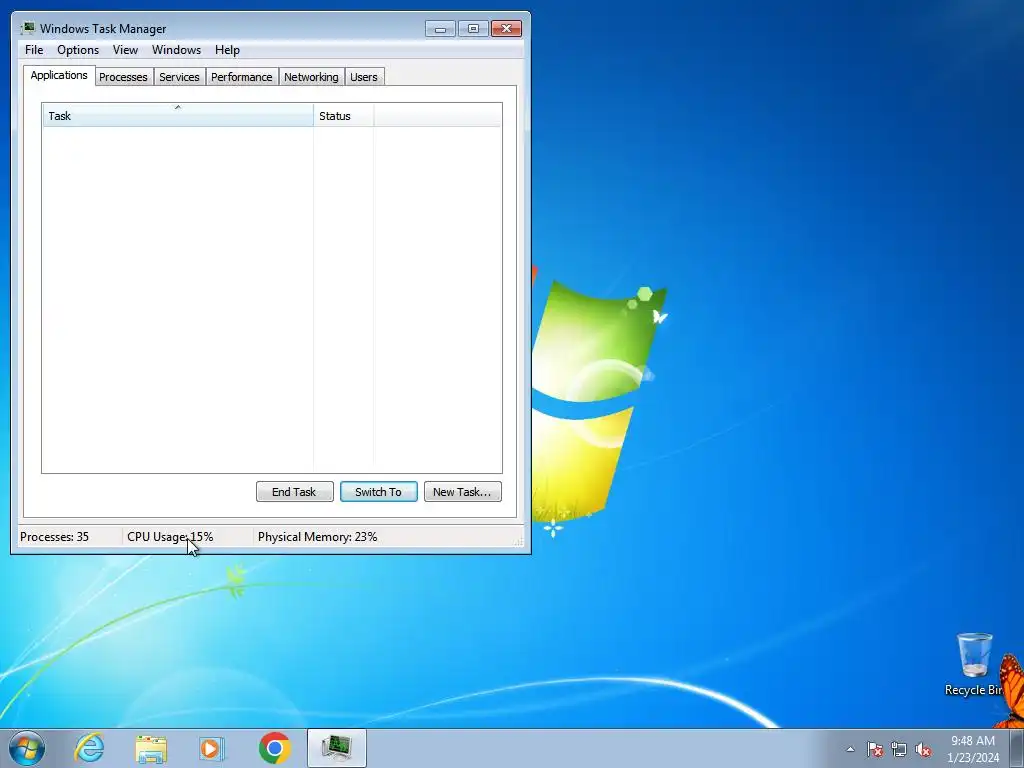This screenshot has height=768, width=1024.
Task: Open the Action Center flag icon
Action: click(x=875, y=749)
